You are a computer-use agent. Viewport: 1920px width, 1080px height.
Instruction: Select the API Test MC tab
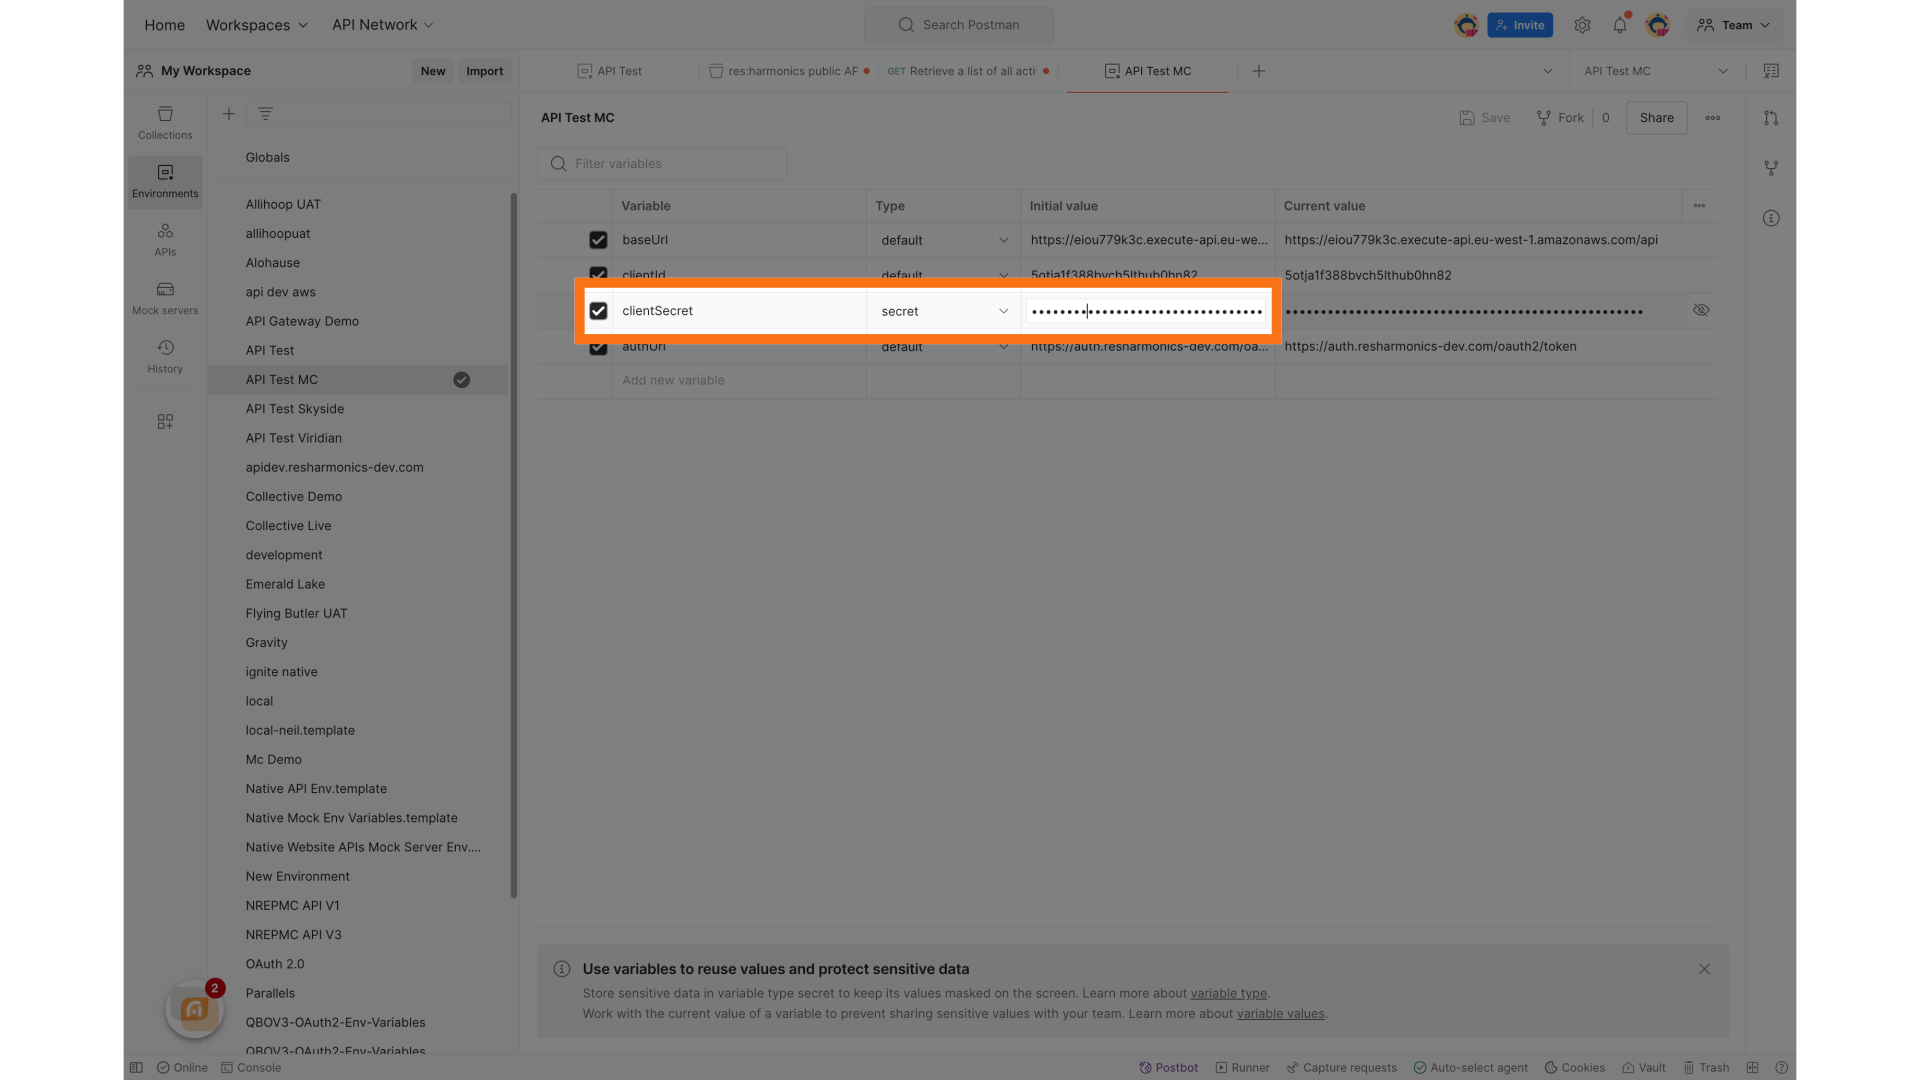1148,71
